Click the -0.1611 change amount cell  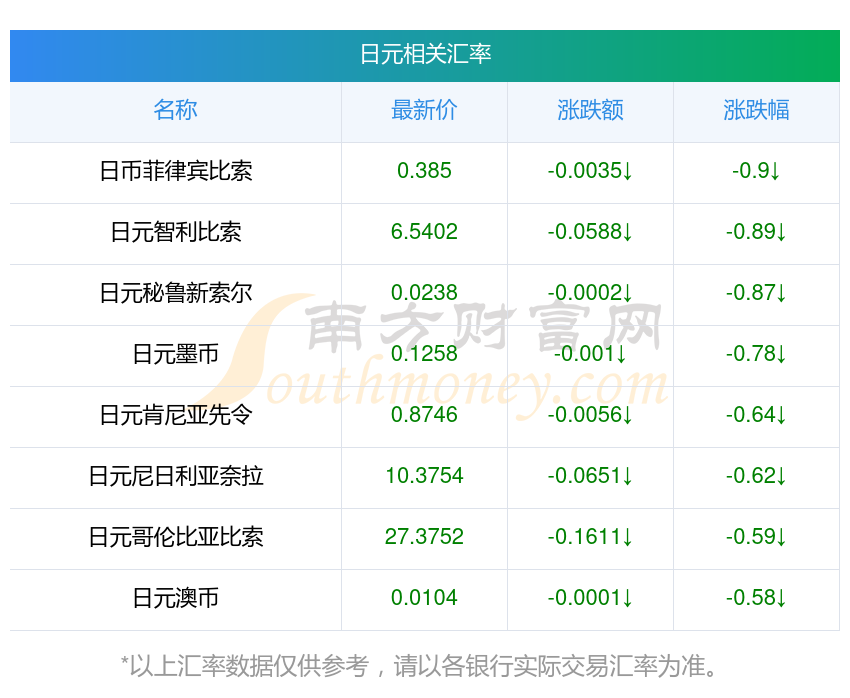590,537
